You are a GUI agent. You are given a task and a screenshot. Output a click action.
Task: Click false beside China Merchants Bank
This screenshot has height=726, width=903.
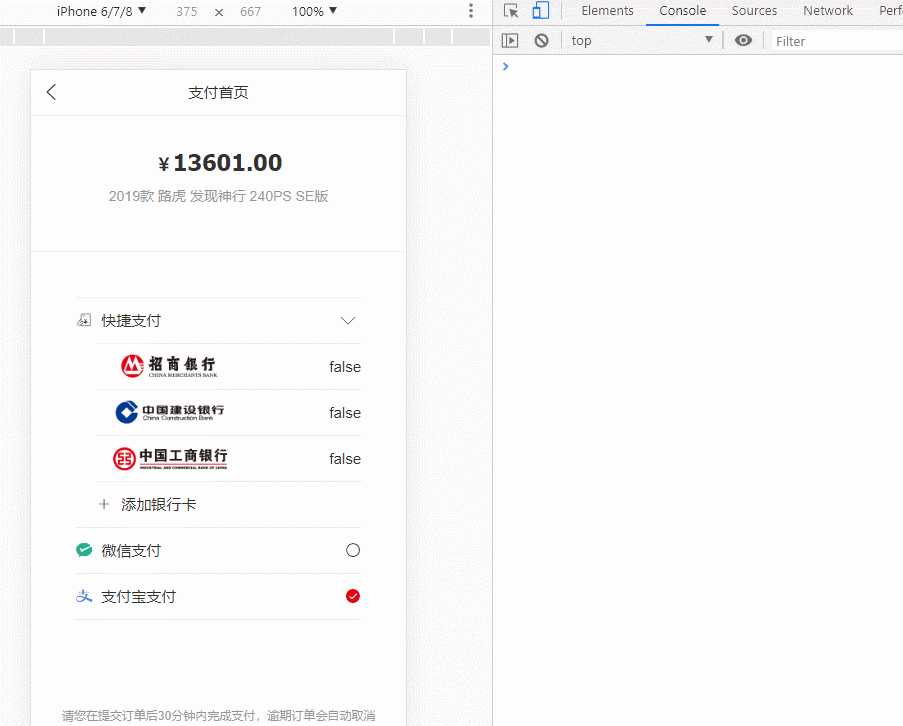pyautogui.click(x=345, y=367)
